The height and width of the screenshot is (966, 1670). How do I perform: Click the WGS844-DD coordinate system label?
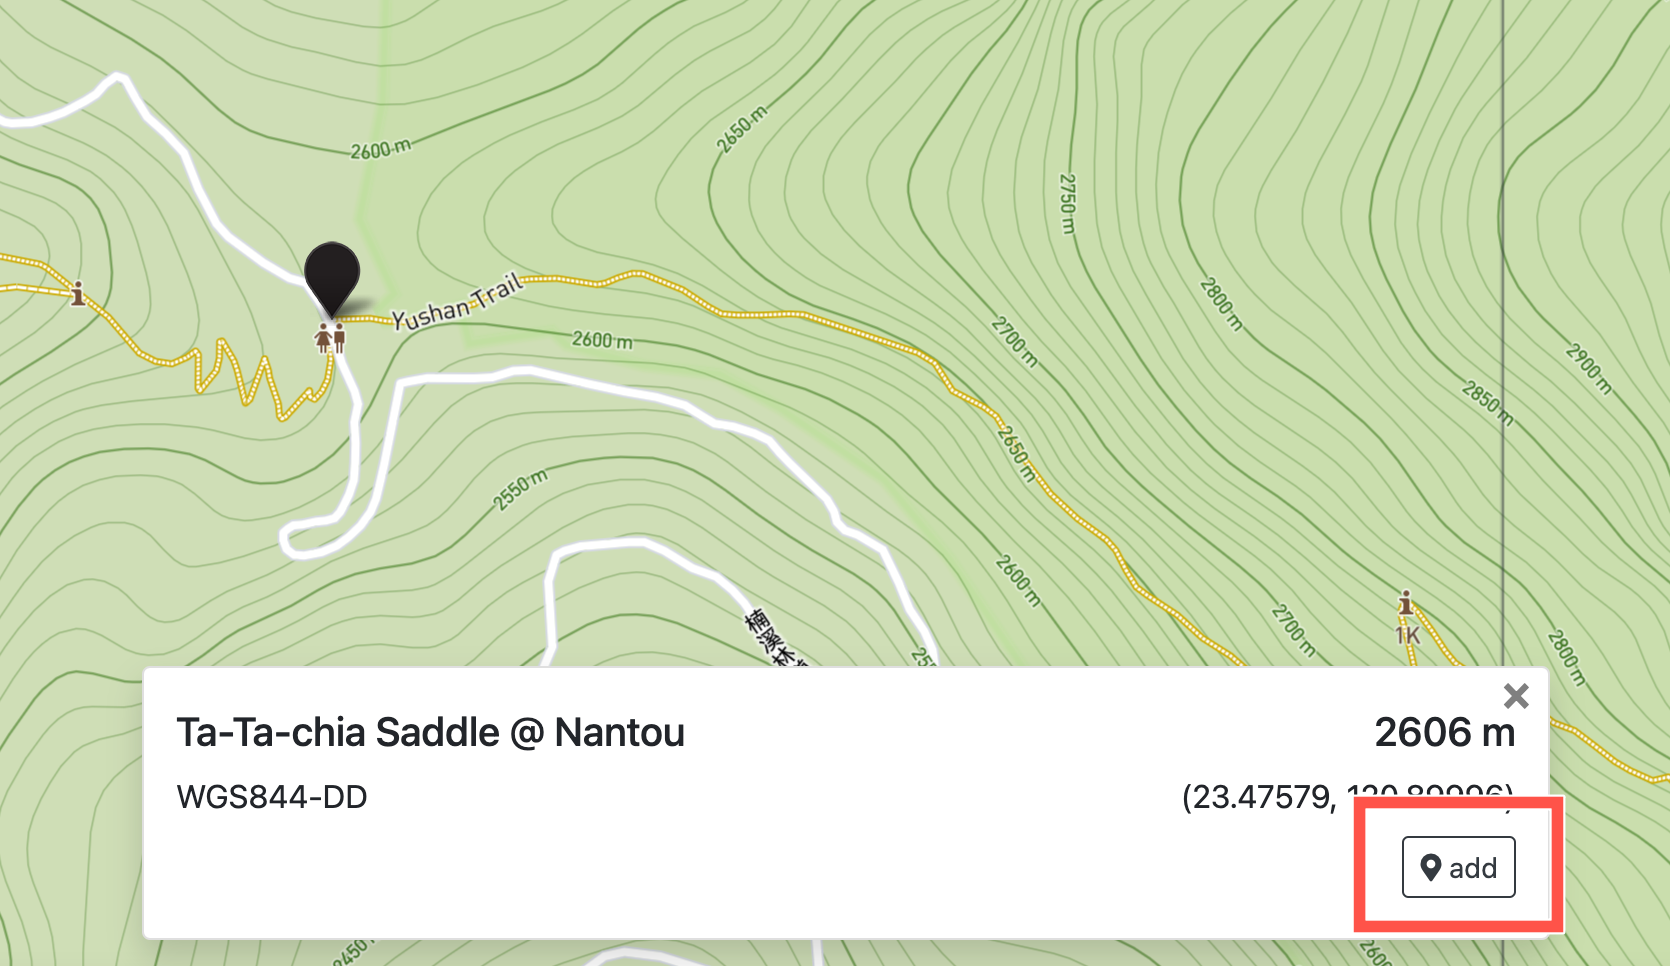[272, 797]
